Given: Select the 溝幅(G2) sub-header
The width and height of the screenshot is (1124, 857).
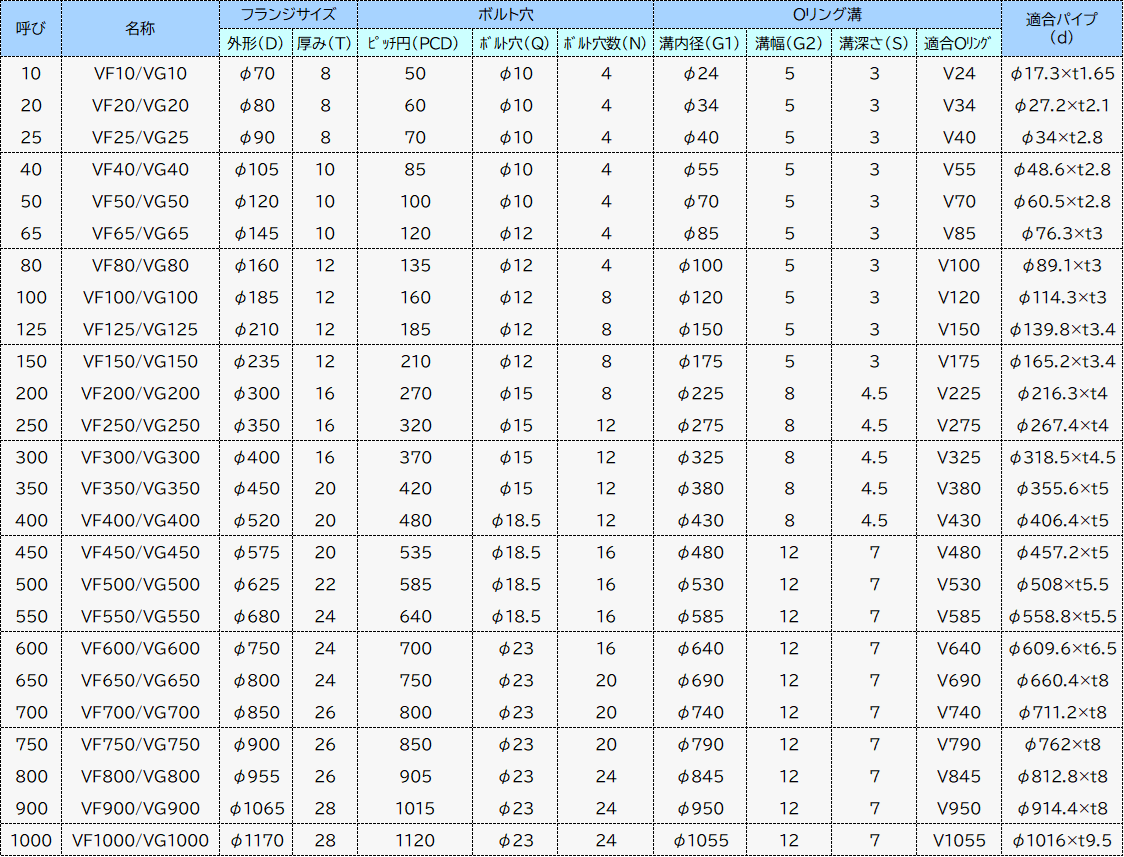Looking at the screenshot, I should [x=789, y=43].
